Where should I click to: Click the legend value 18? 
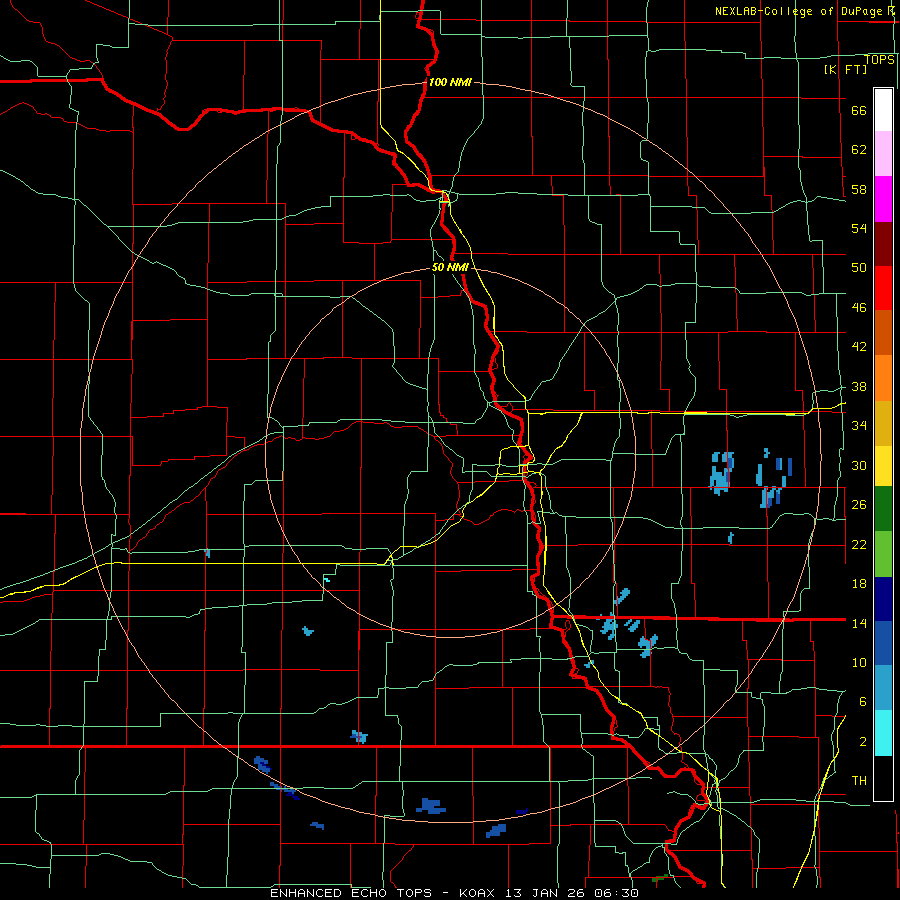pyautogui.click(x=859, y=584)
